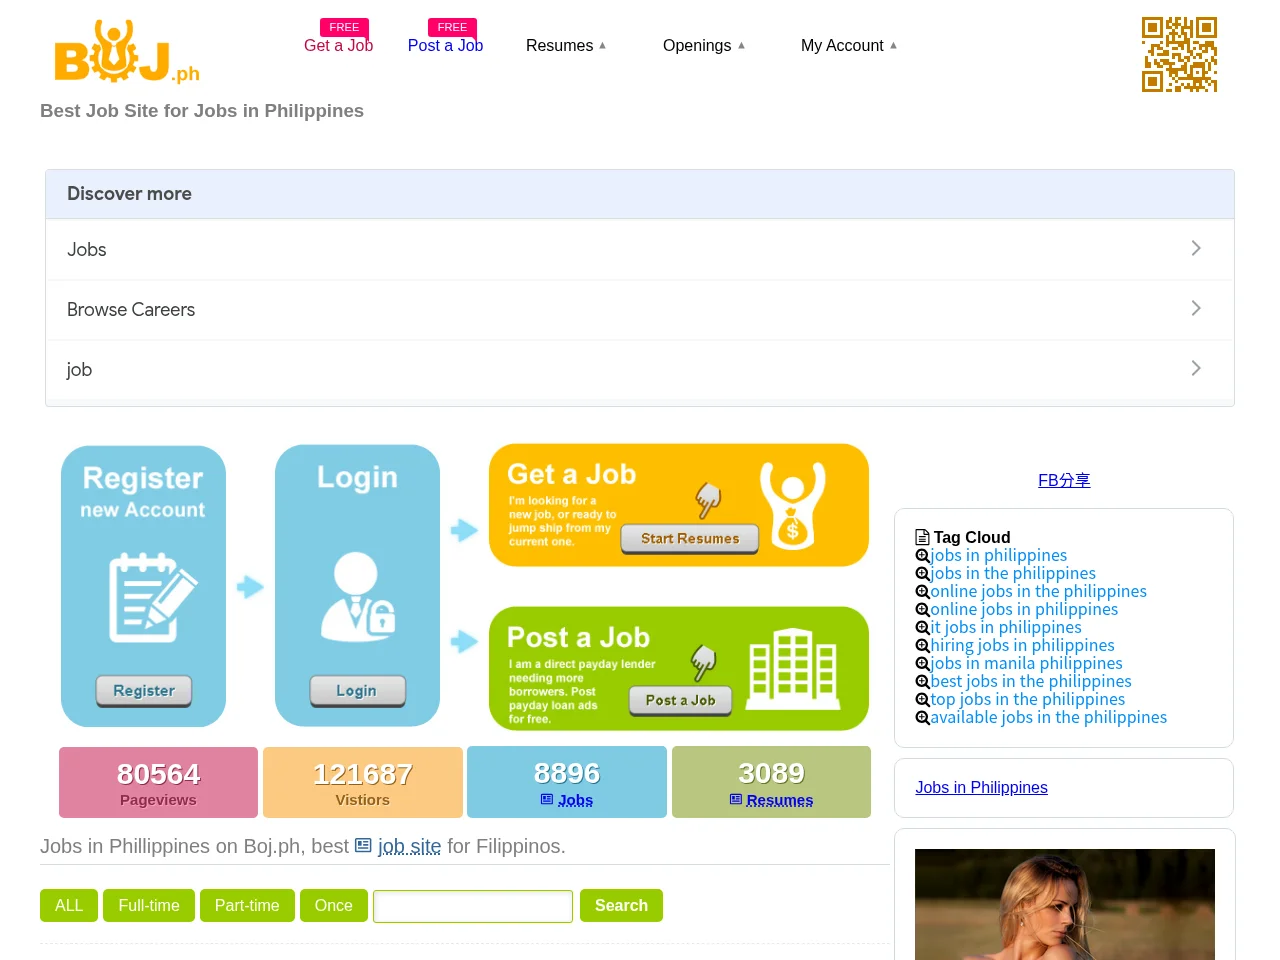
Task: Expand the Jobs row chevron
Action: [1196, 248]
